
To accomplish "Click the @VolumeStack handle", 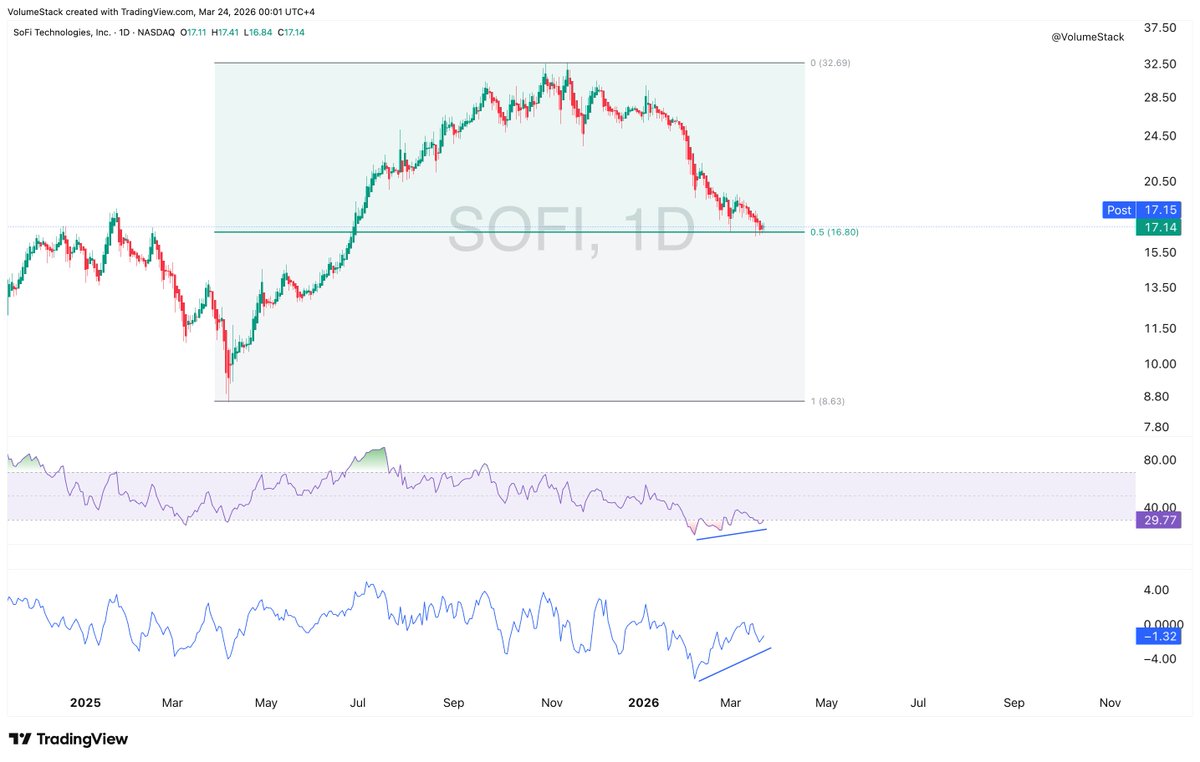I will pos(1088,37).
